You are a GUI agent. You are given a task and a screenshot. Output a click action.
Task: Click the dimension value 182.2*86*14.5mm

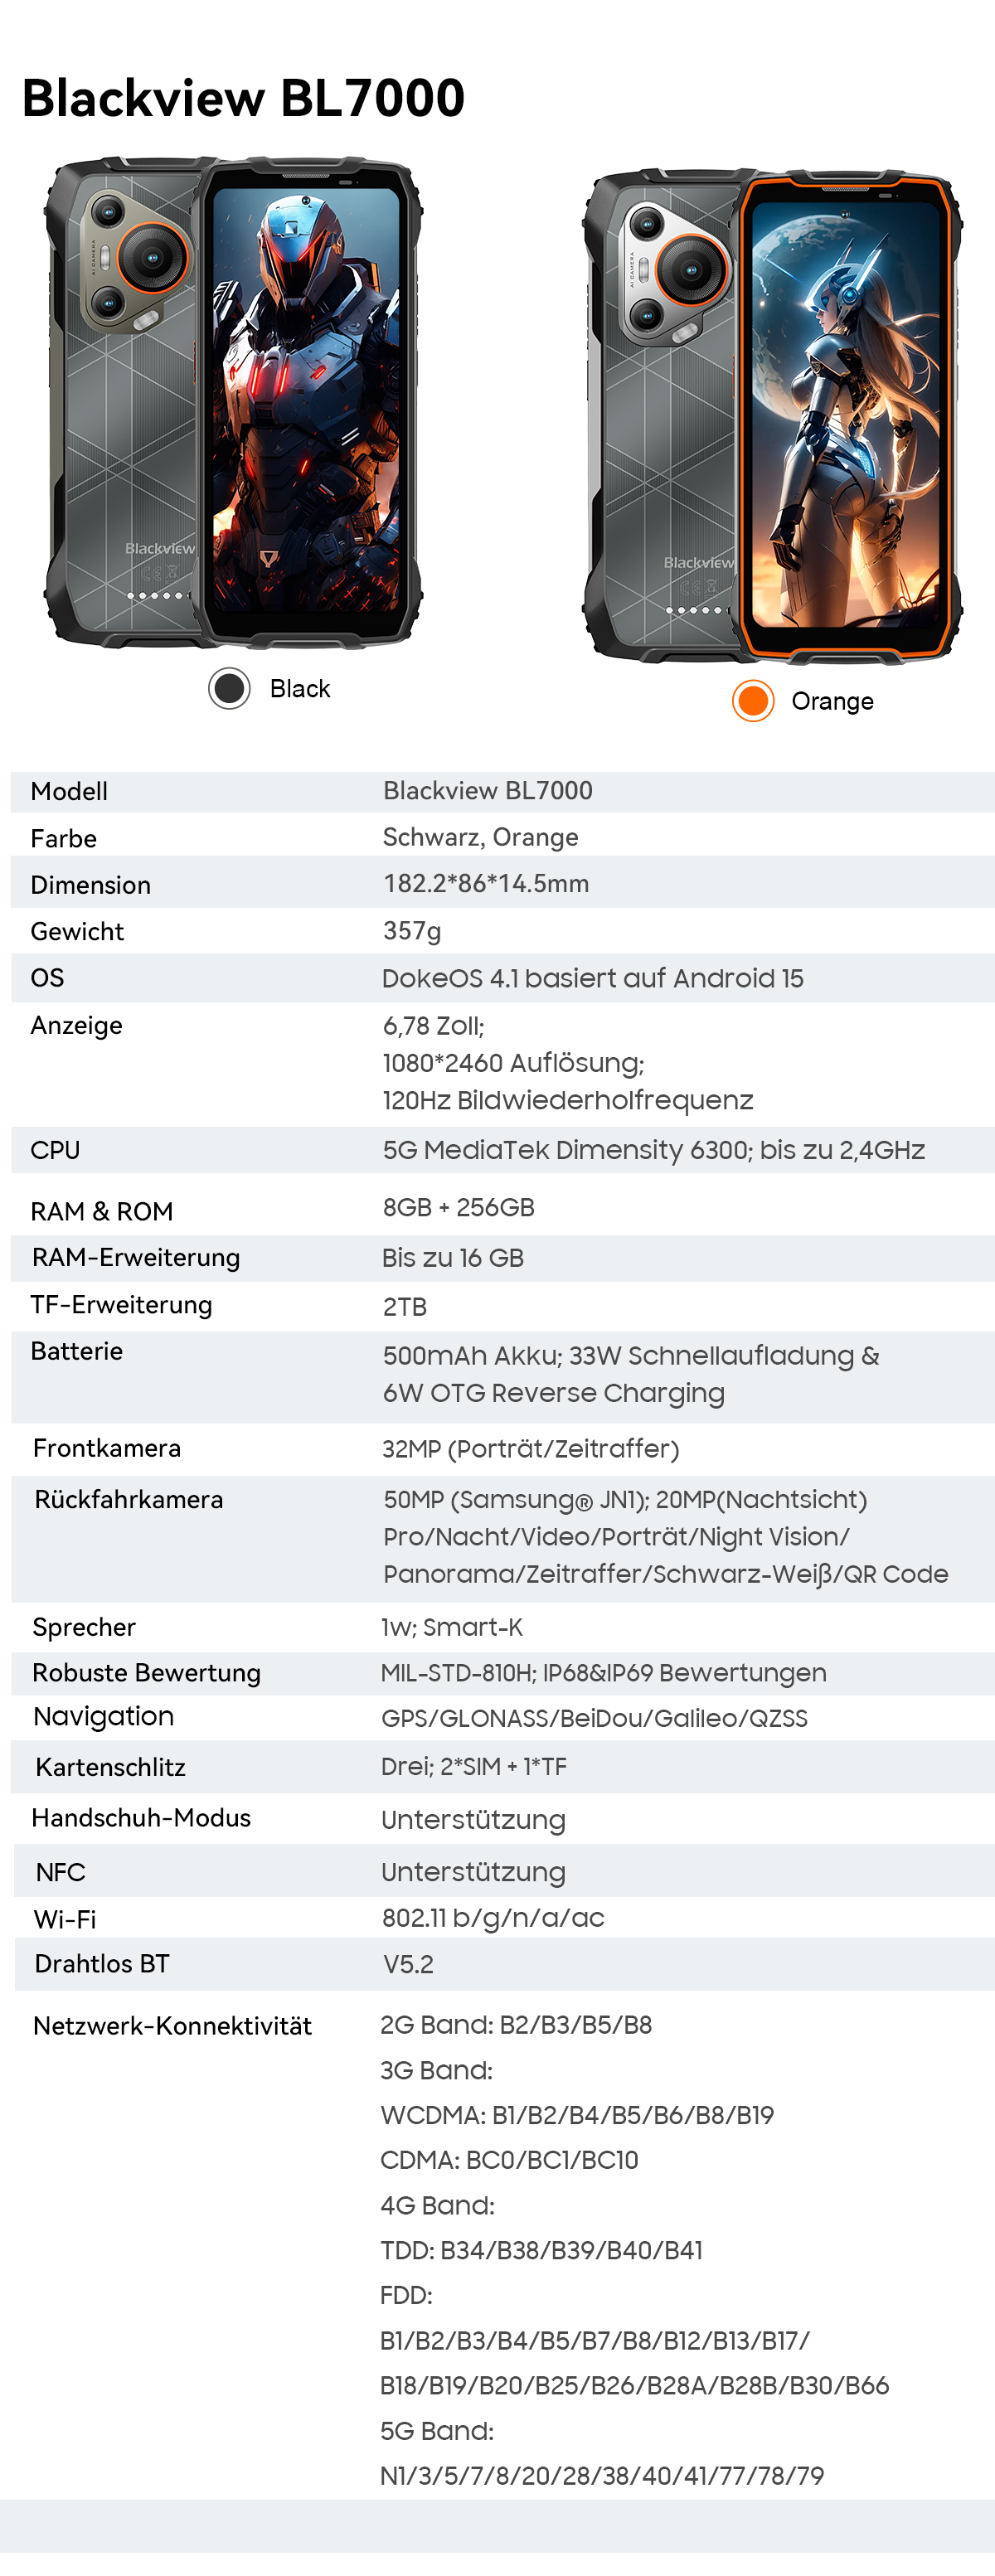pos(486,884)
